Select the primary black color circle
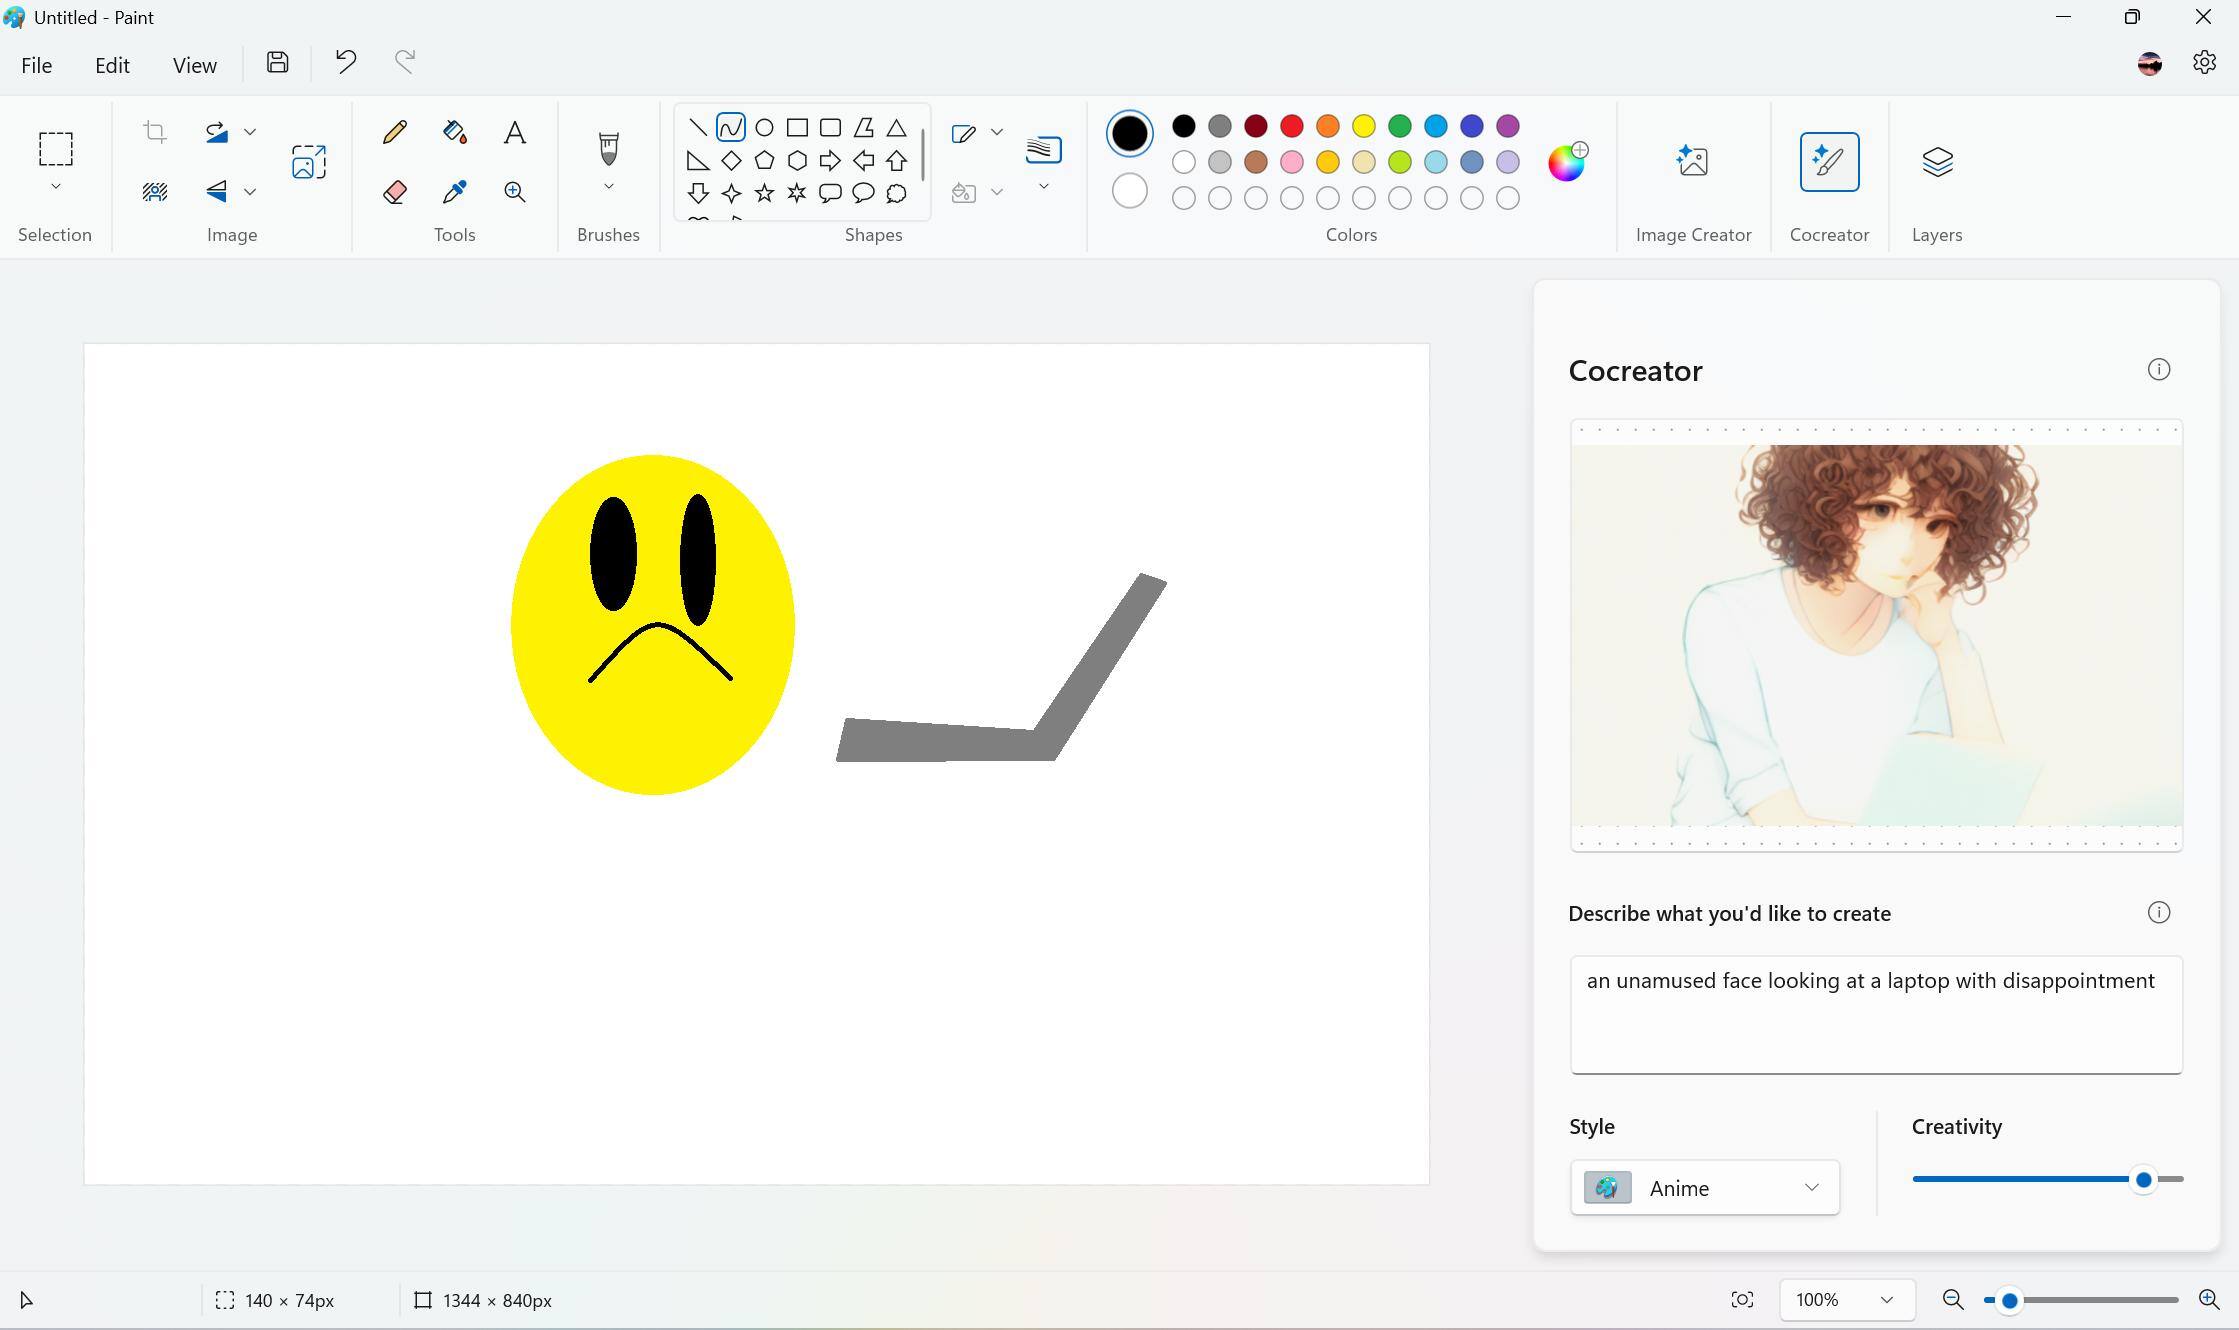The image size is (2239, 1330). coord(1129,133)
